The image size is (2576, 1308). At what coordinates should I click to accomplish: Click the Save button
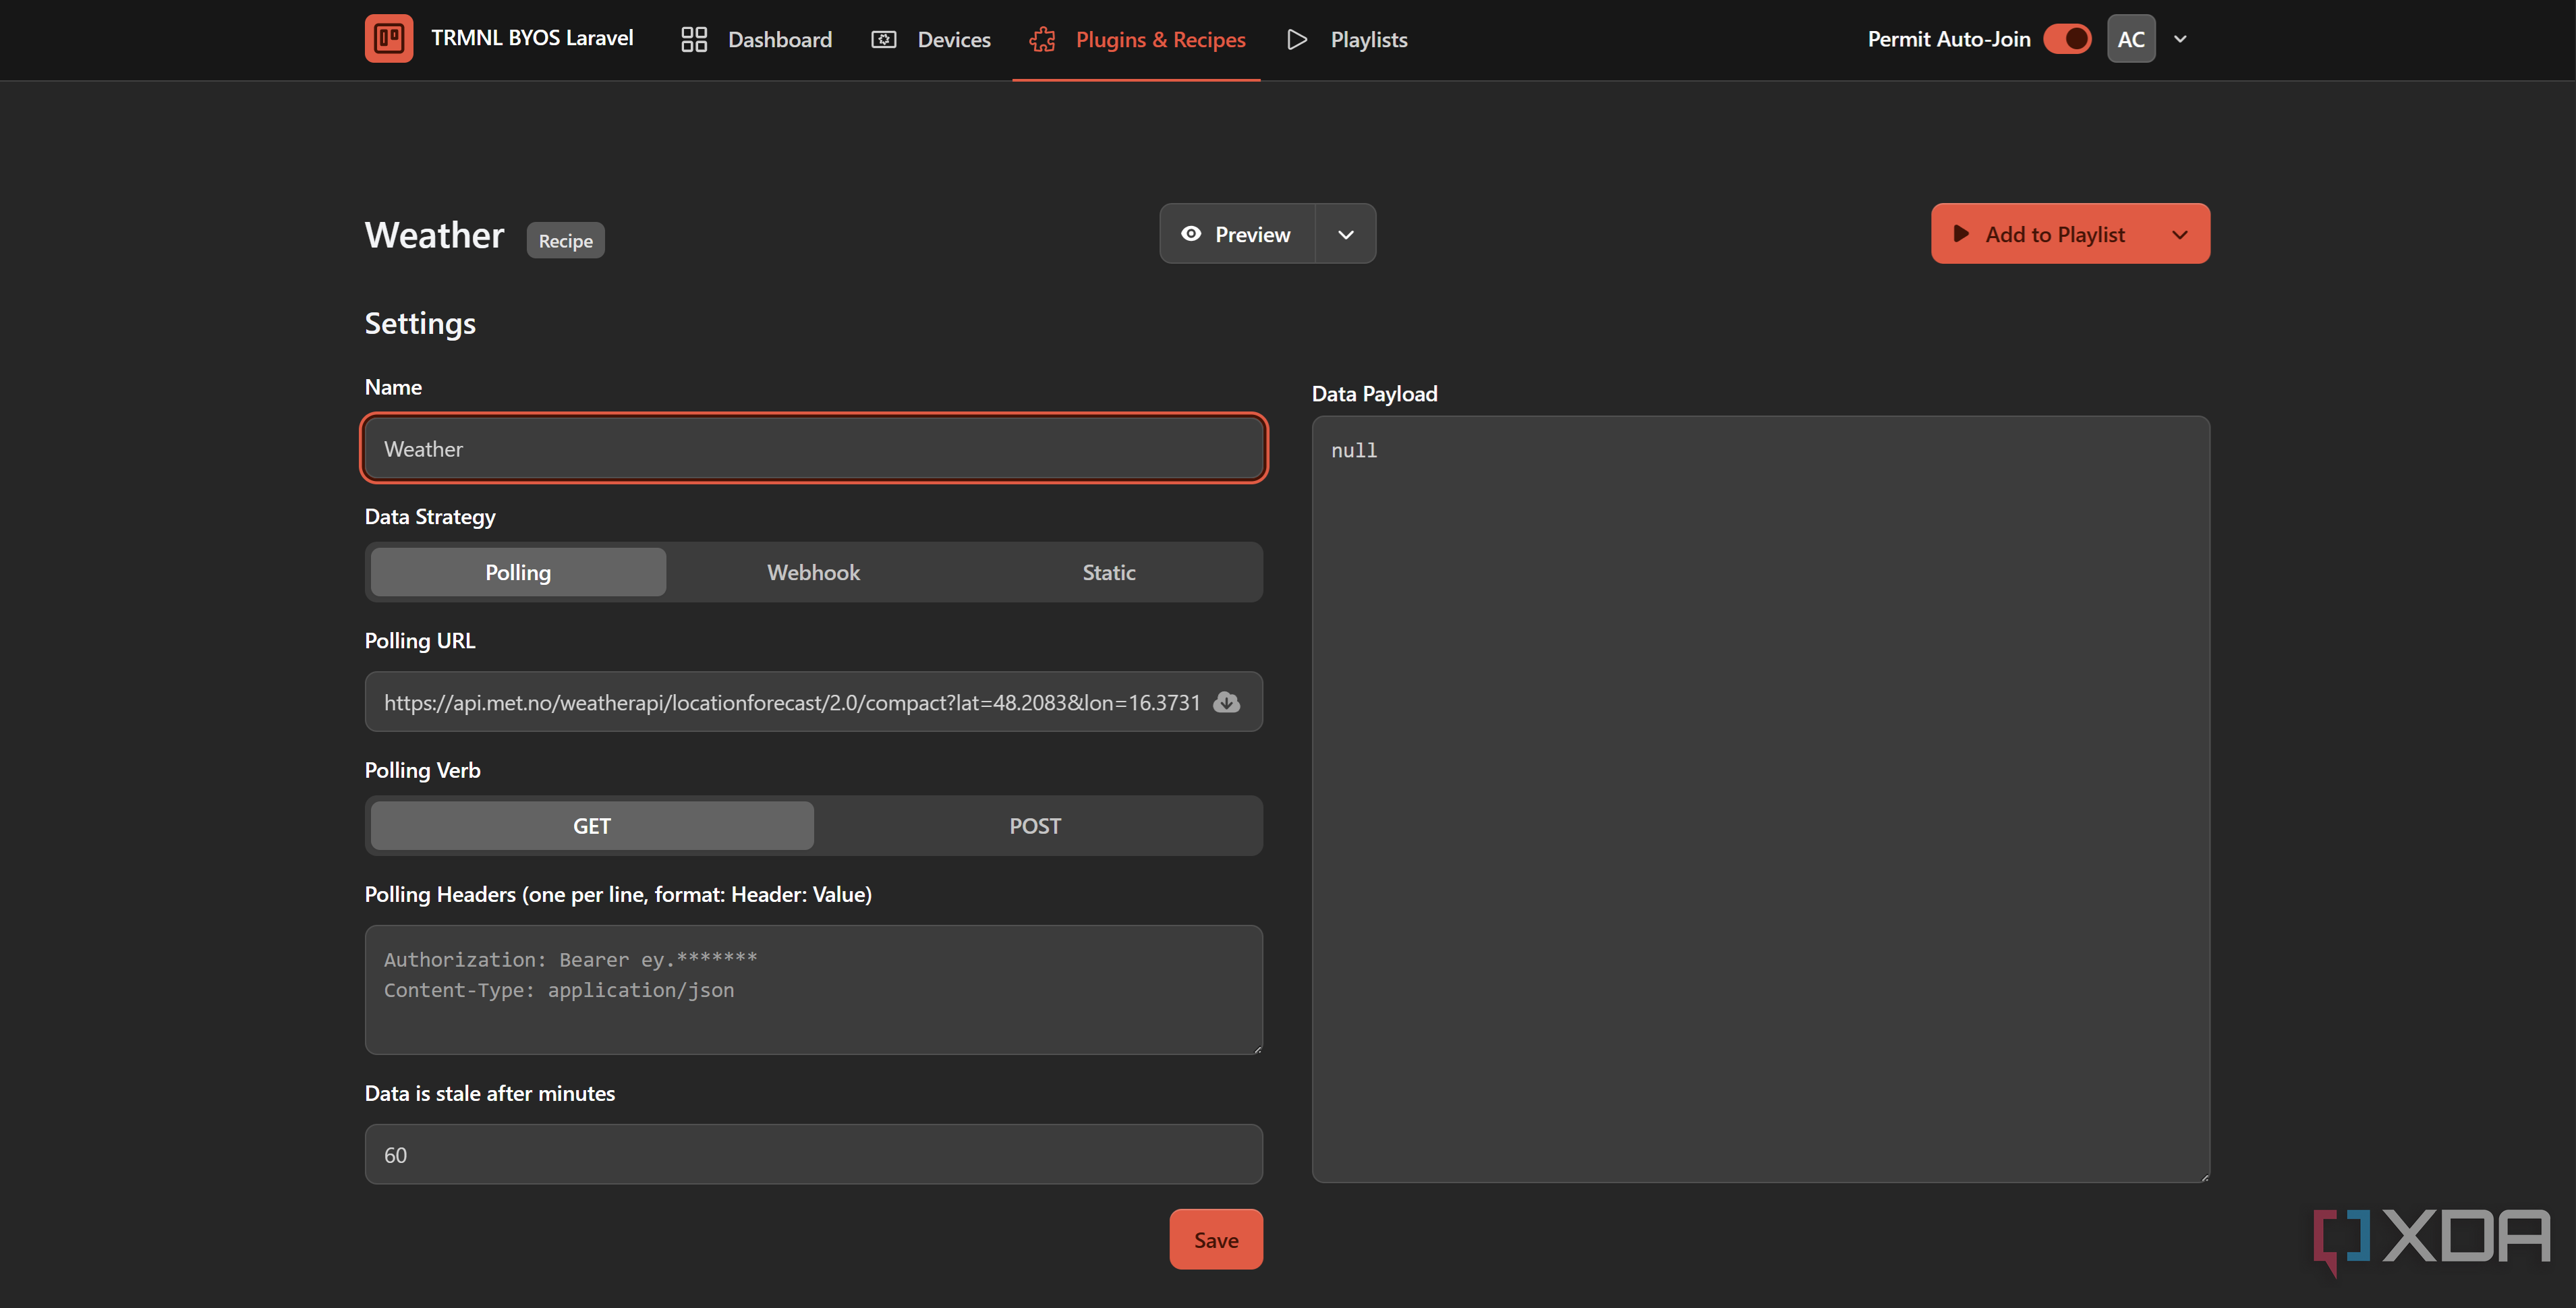(1216, 1239)
